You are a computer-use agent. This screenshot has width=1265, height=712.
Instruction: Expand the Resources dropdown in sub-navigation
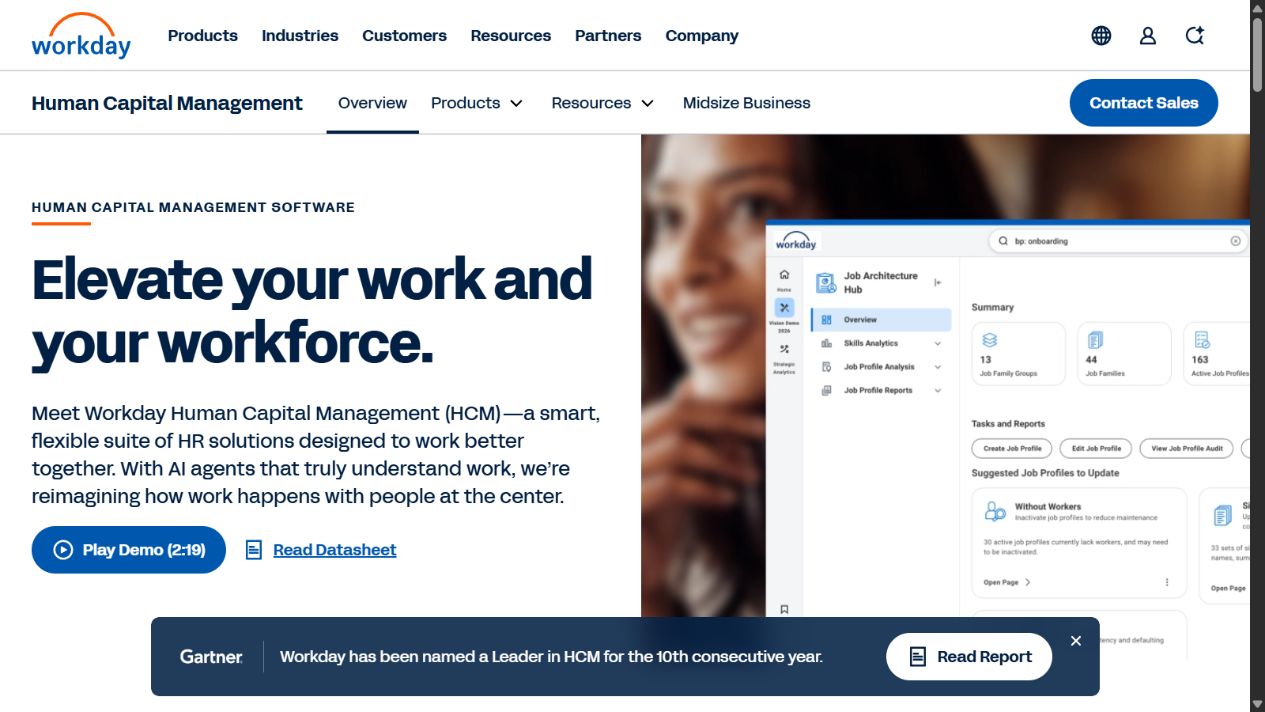(647, 103)
